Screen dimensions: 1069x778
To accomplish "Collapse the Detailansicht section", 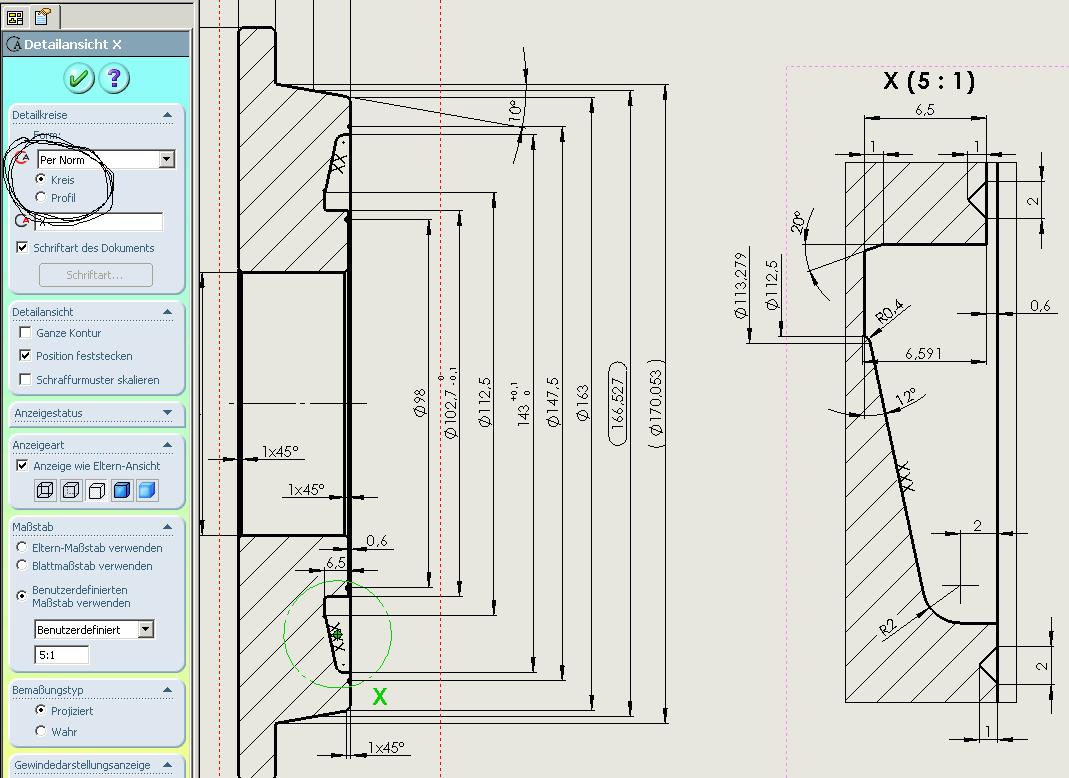I will pyautogui.click(x=168, y=312).
